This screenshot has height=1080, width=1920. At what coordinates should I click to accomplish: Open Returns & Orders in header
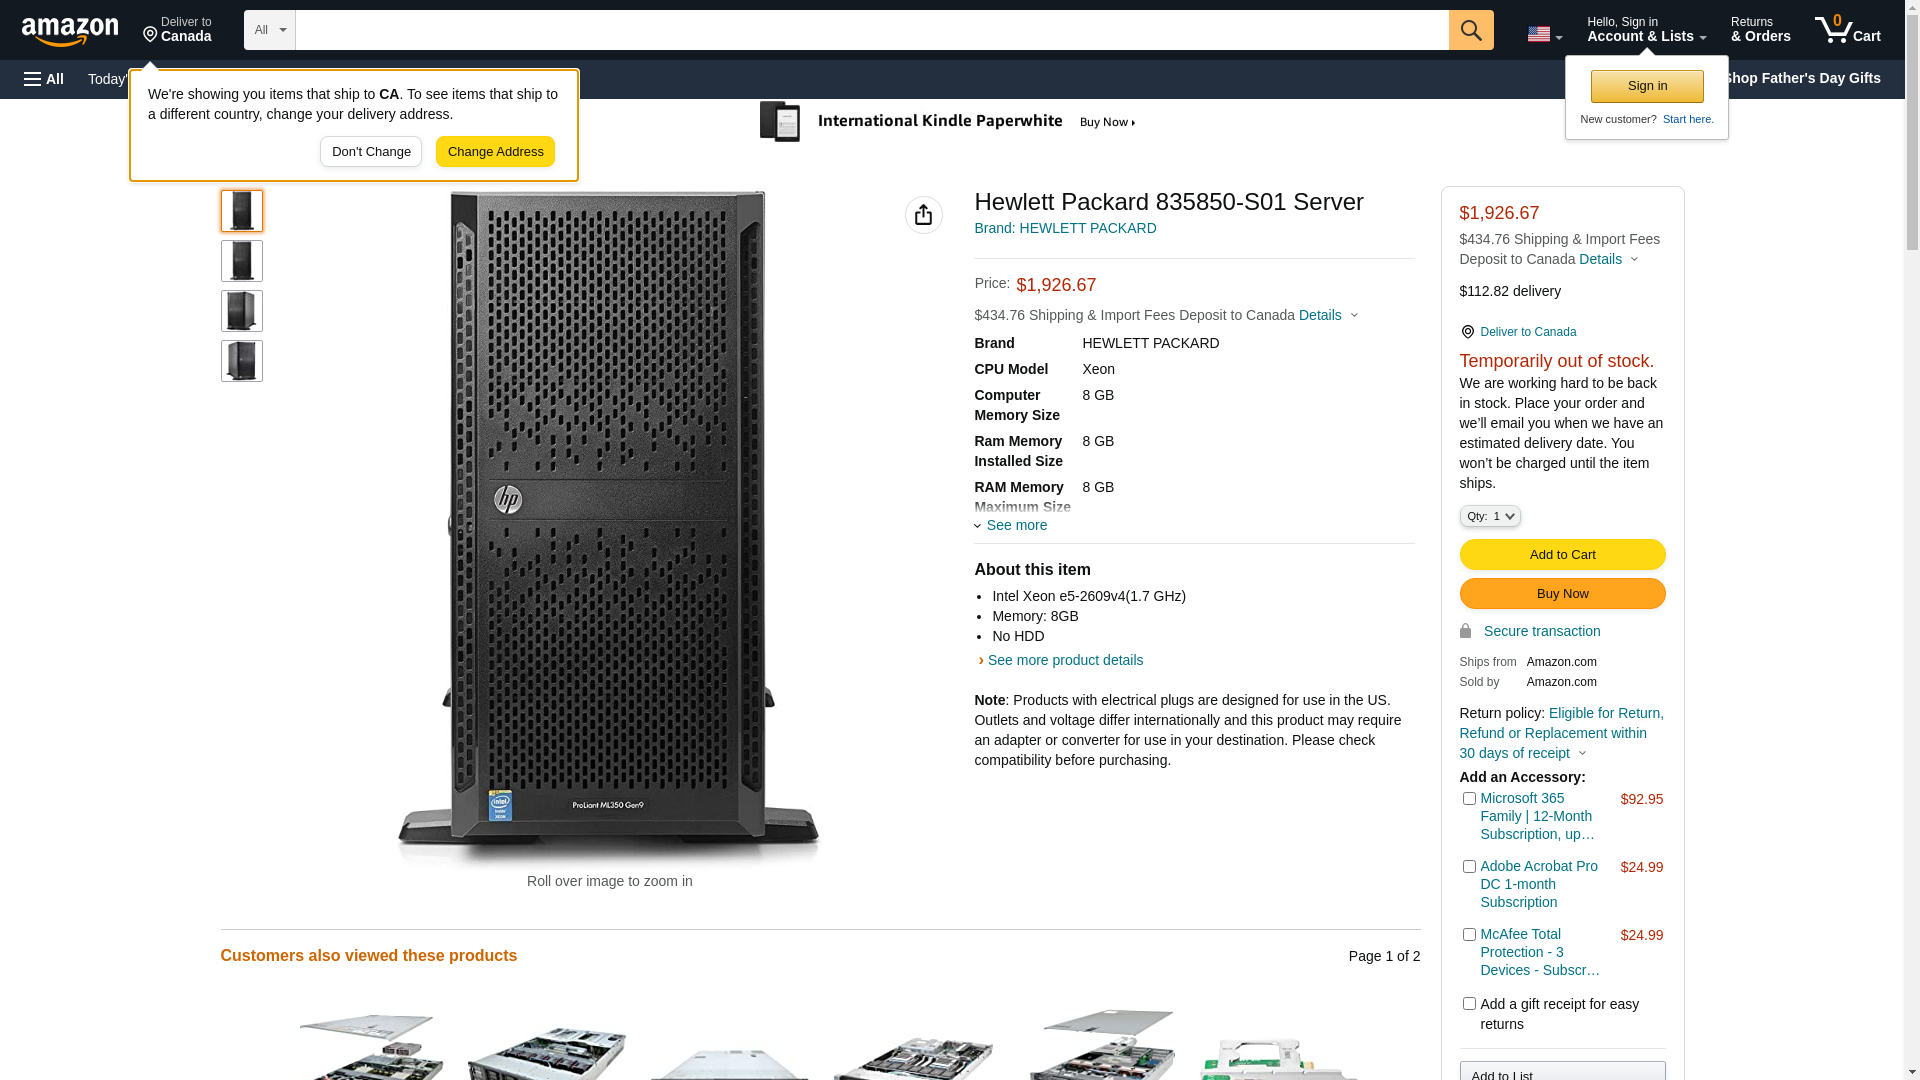pos(1760,30)
